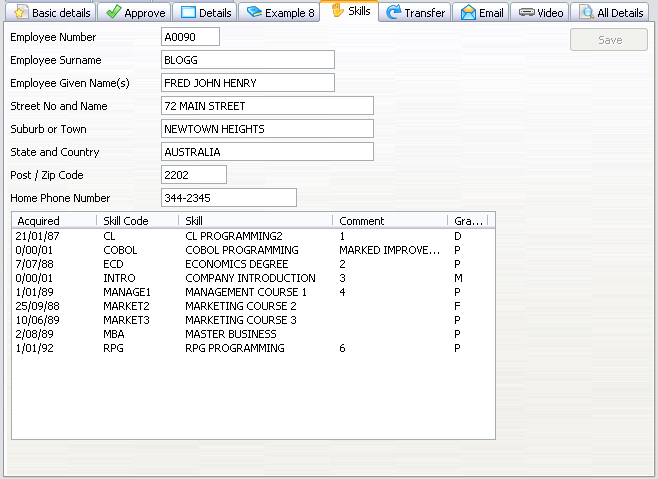Screen dimensions: 658x479
Task: Open the Approve tab
Action: tap(134, 13)
